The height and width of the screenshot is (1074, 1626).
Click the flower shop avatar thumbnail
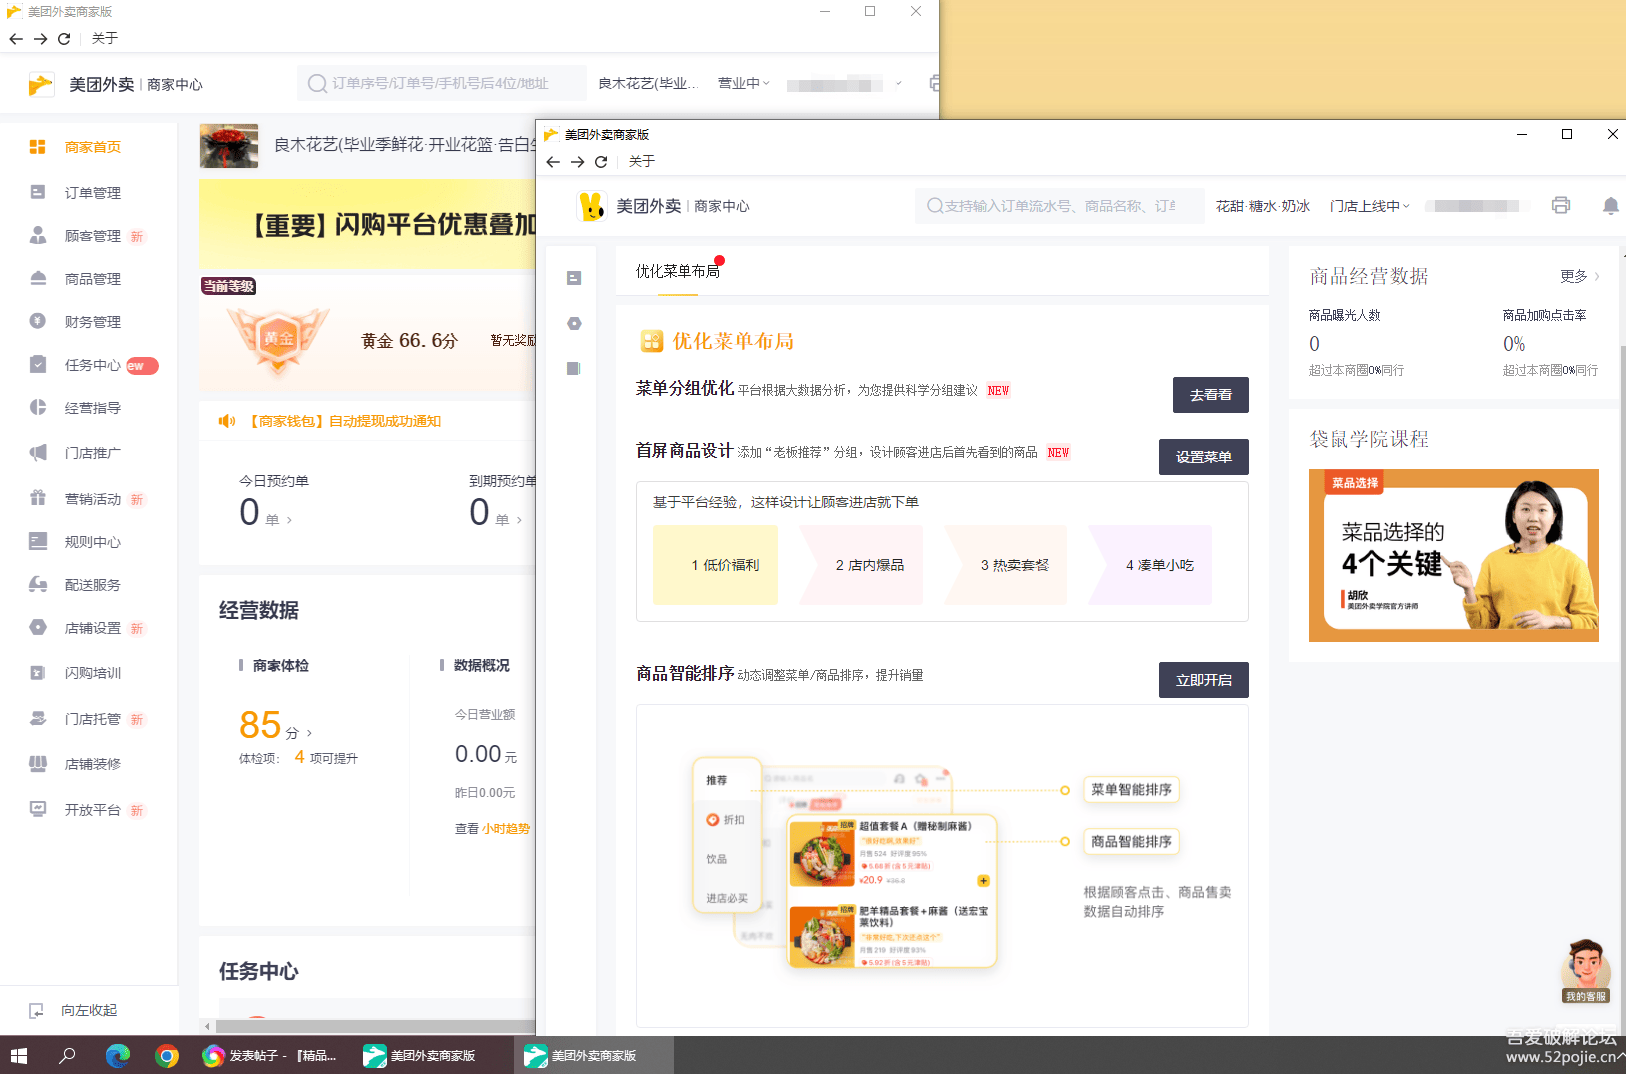point(229,146)
